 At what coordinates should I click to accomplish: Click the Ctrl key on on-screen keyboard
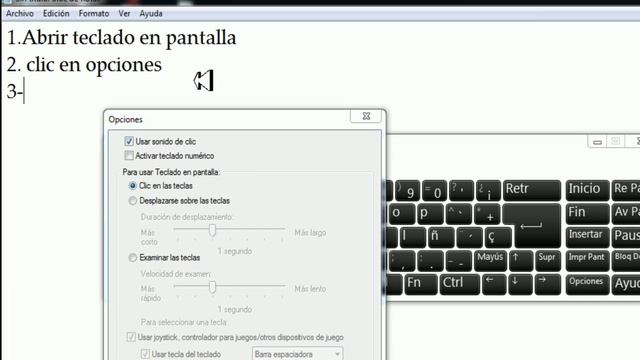[459, 284]
